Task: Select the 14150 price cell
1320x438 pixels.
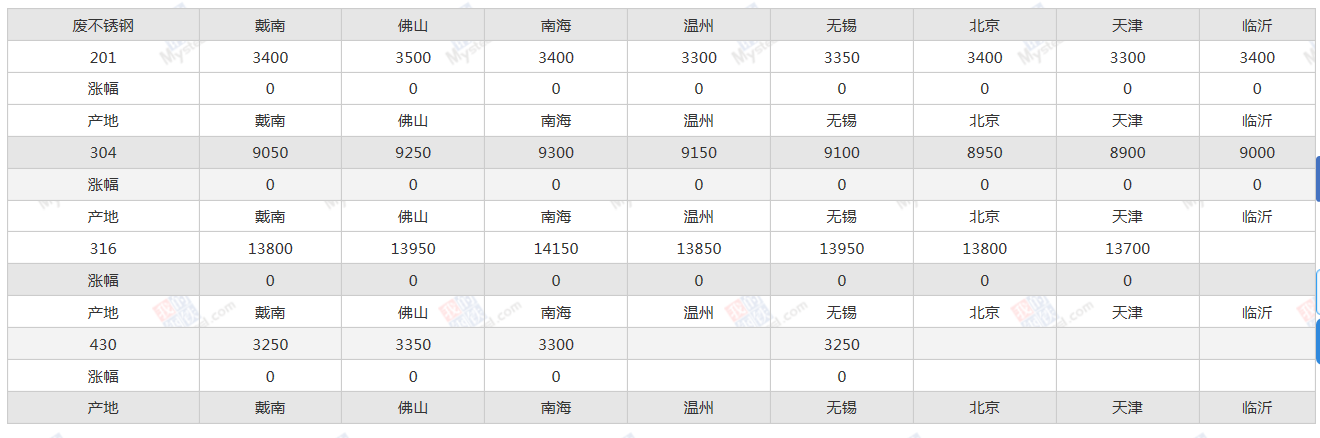Action: (556, 249)
